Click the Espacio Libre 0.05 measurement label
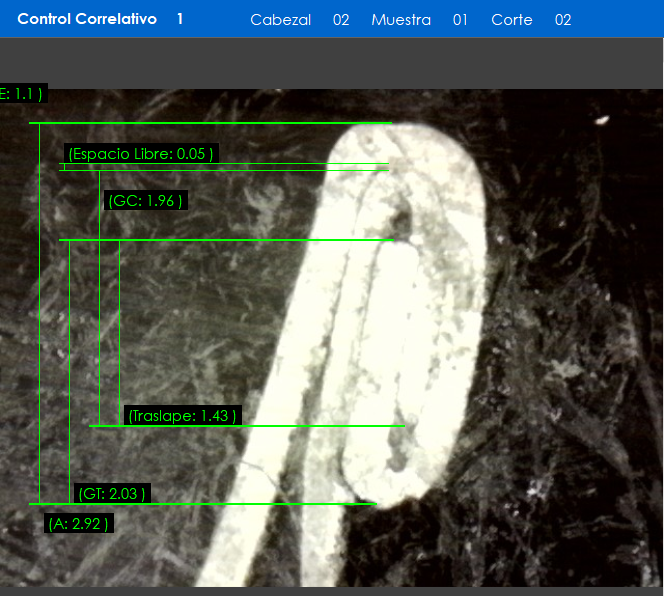664x596 pixels. (x=140, y=154)
